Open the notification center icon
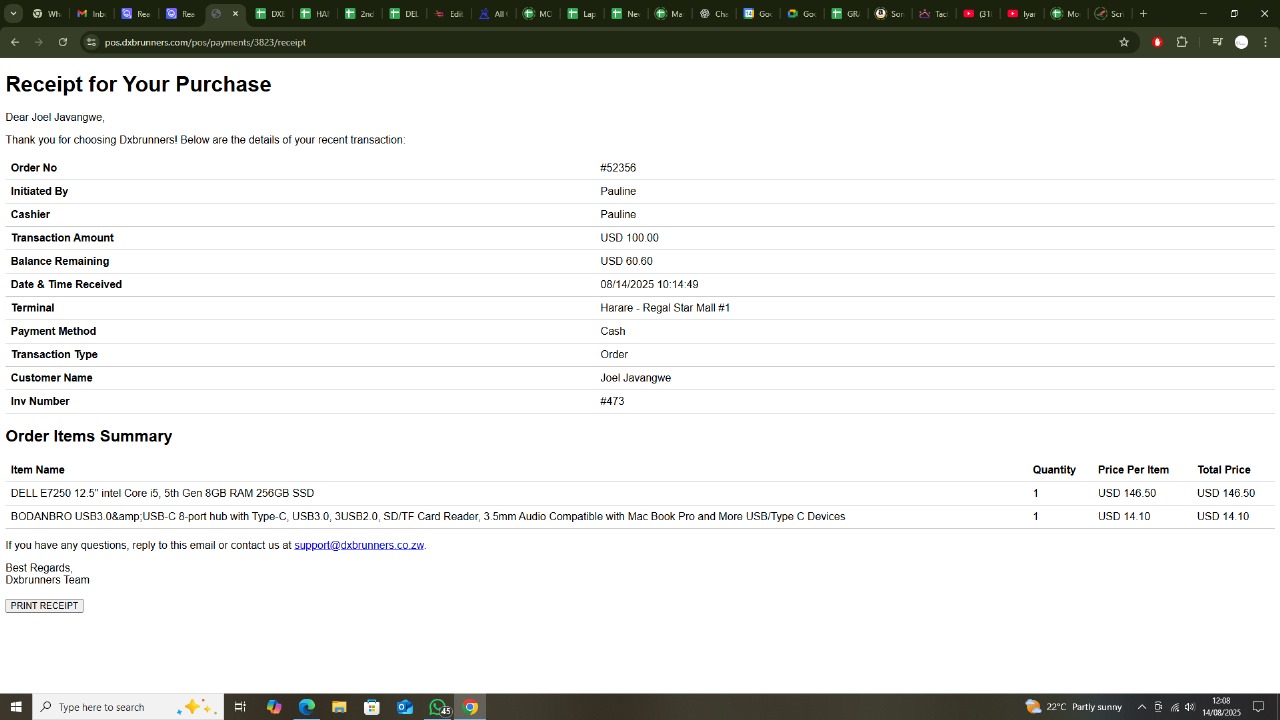Viewport: 1280px width, 720px height. (1259, 707)
